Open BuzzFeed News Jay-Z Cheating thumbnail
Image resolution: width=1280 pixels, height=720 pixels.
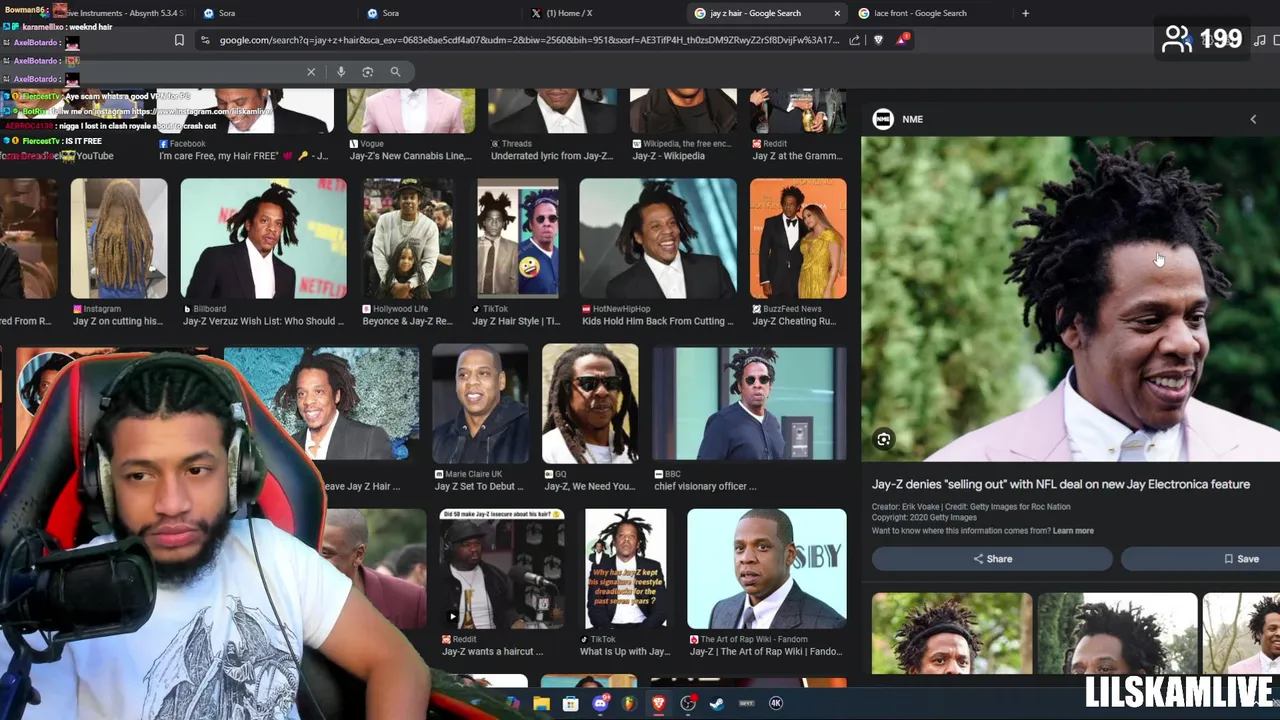798,239
